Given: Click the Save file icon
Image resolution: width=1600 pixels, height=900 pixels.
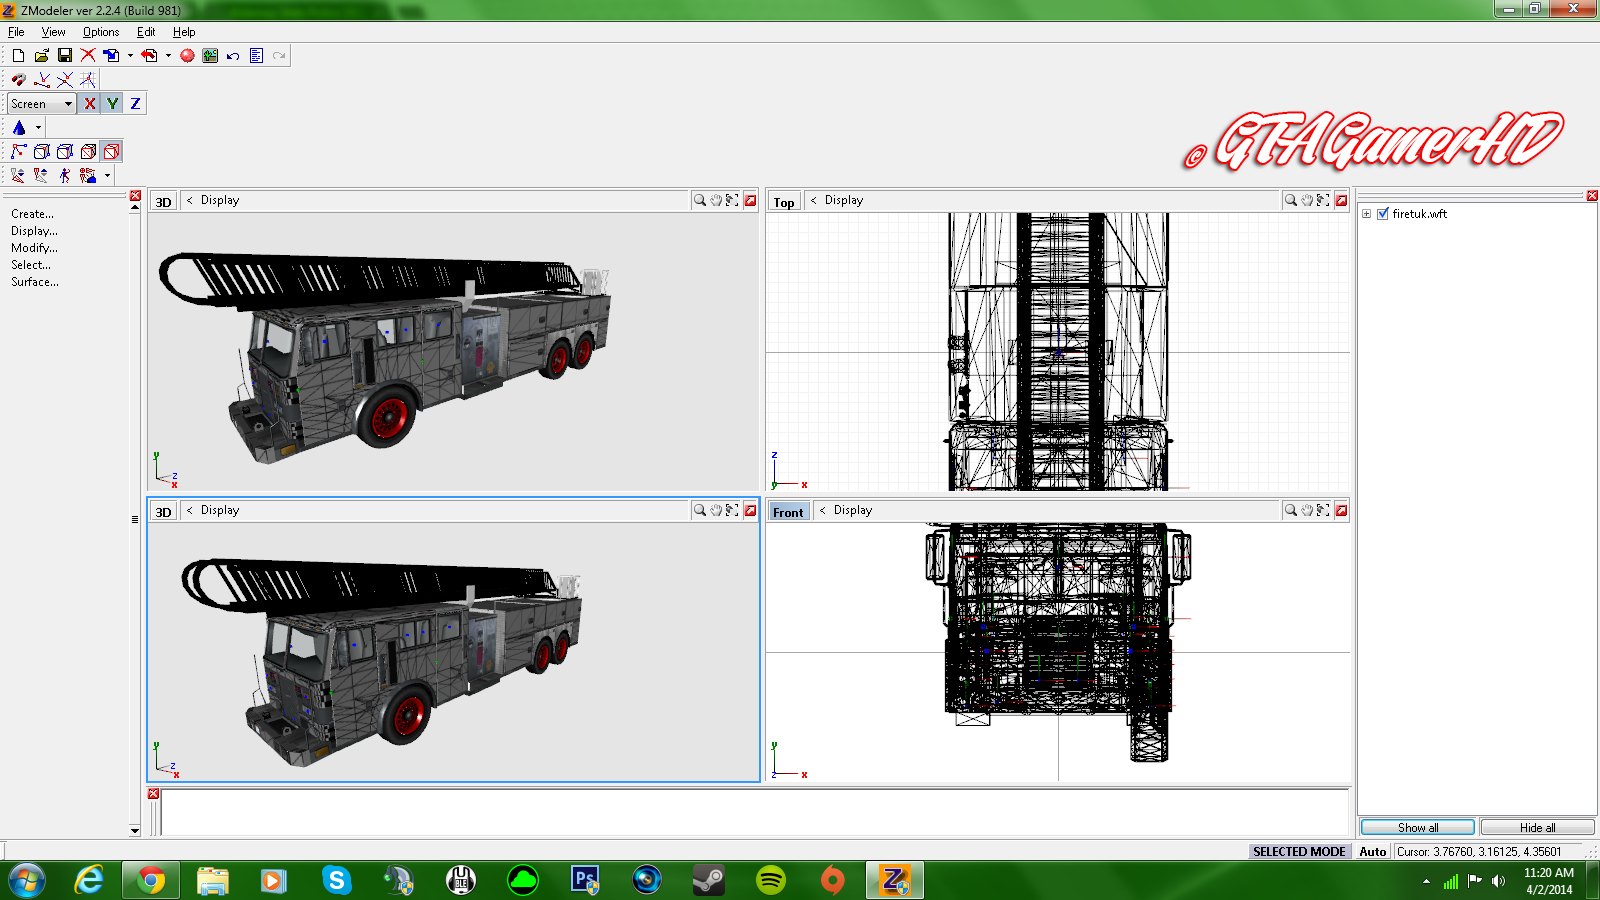Looking at the screenshot, I should pyautogui.click(x=65, y=56).
